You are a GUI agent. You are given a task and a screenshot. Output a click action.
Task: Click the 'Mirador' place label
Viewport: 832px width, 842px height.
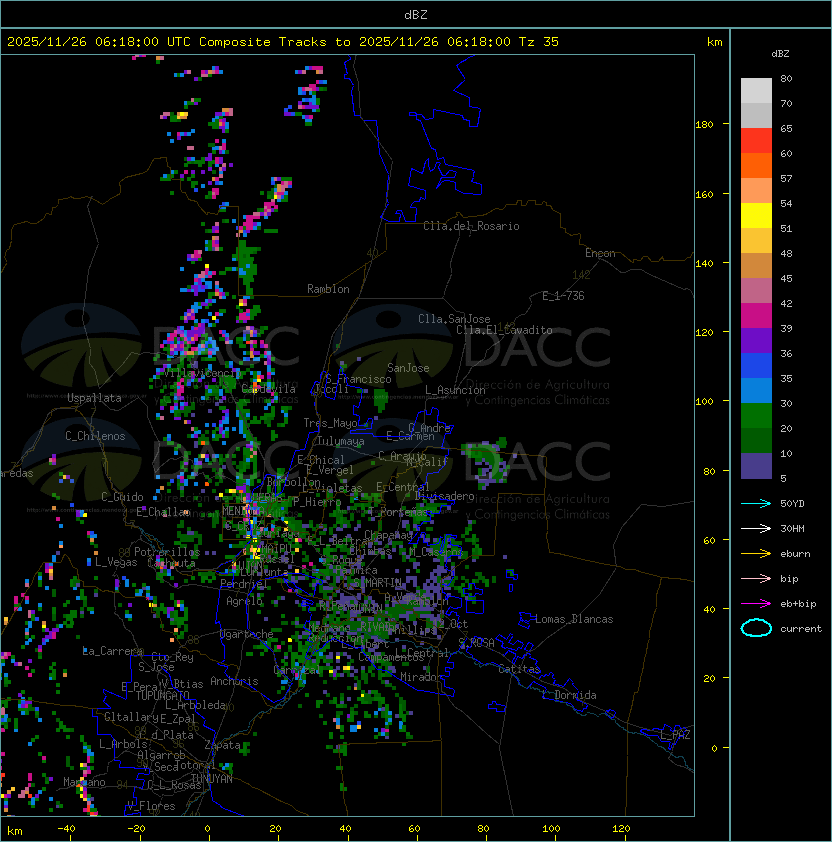point(421,677)
